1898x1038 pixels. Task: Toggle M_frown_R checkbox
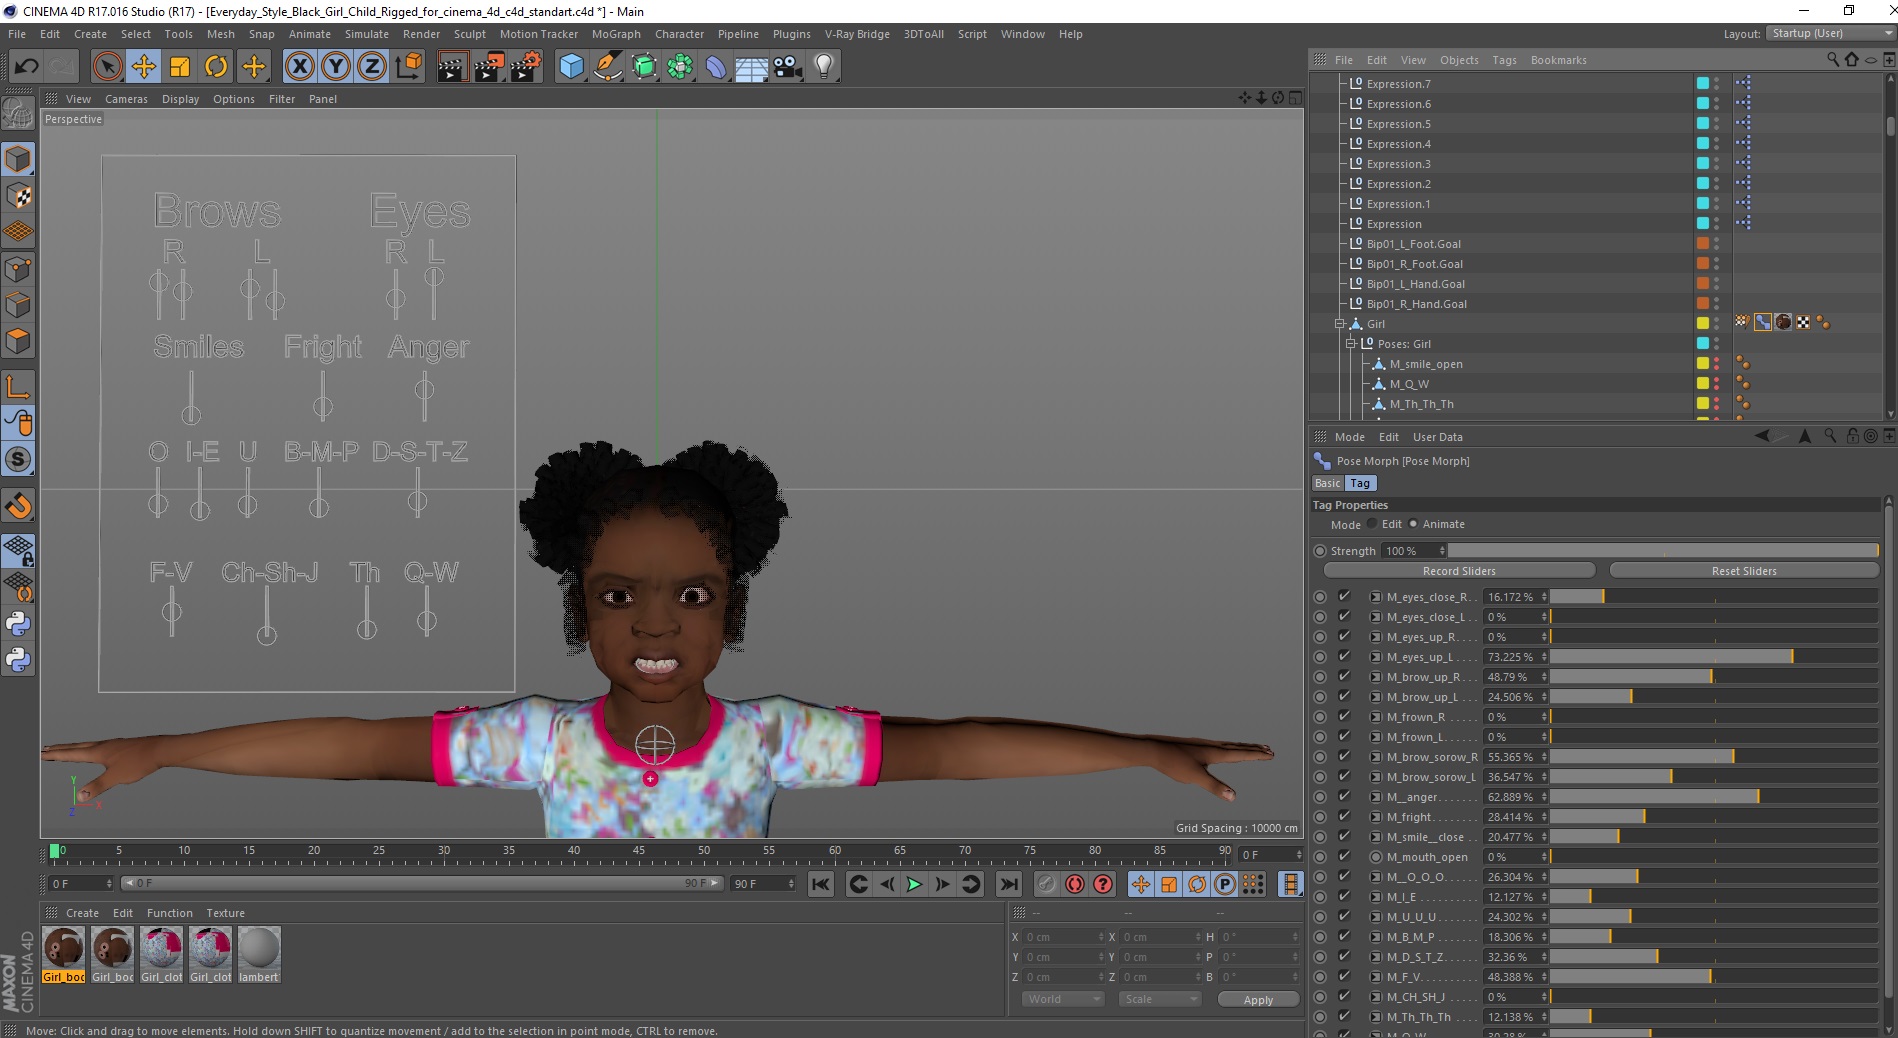(1344, 716)
